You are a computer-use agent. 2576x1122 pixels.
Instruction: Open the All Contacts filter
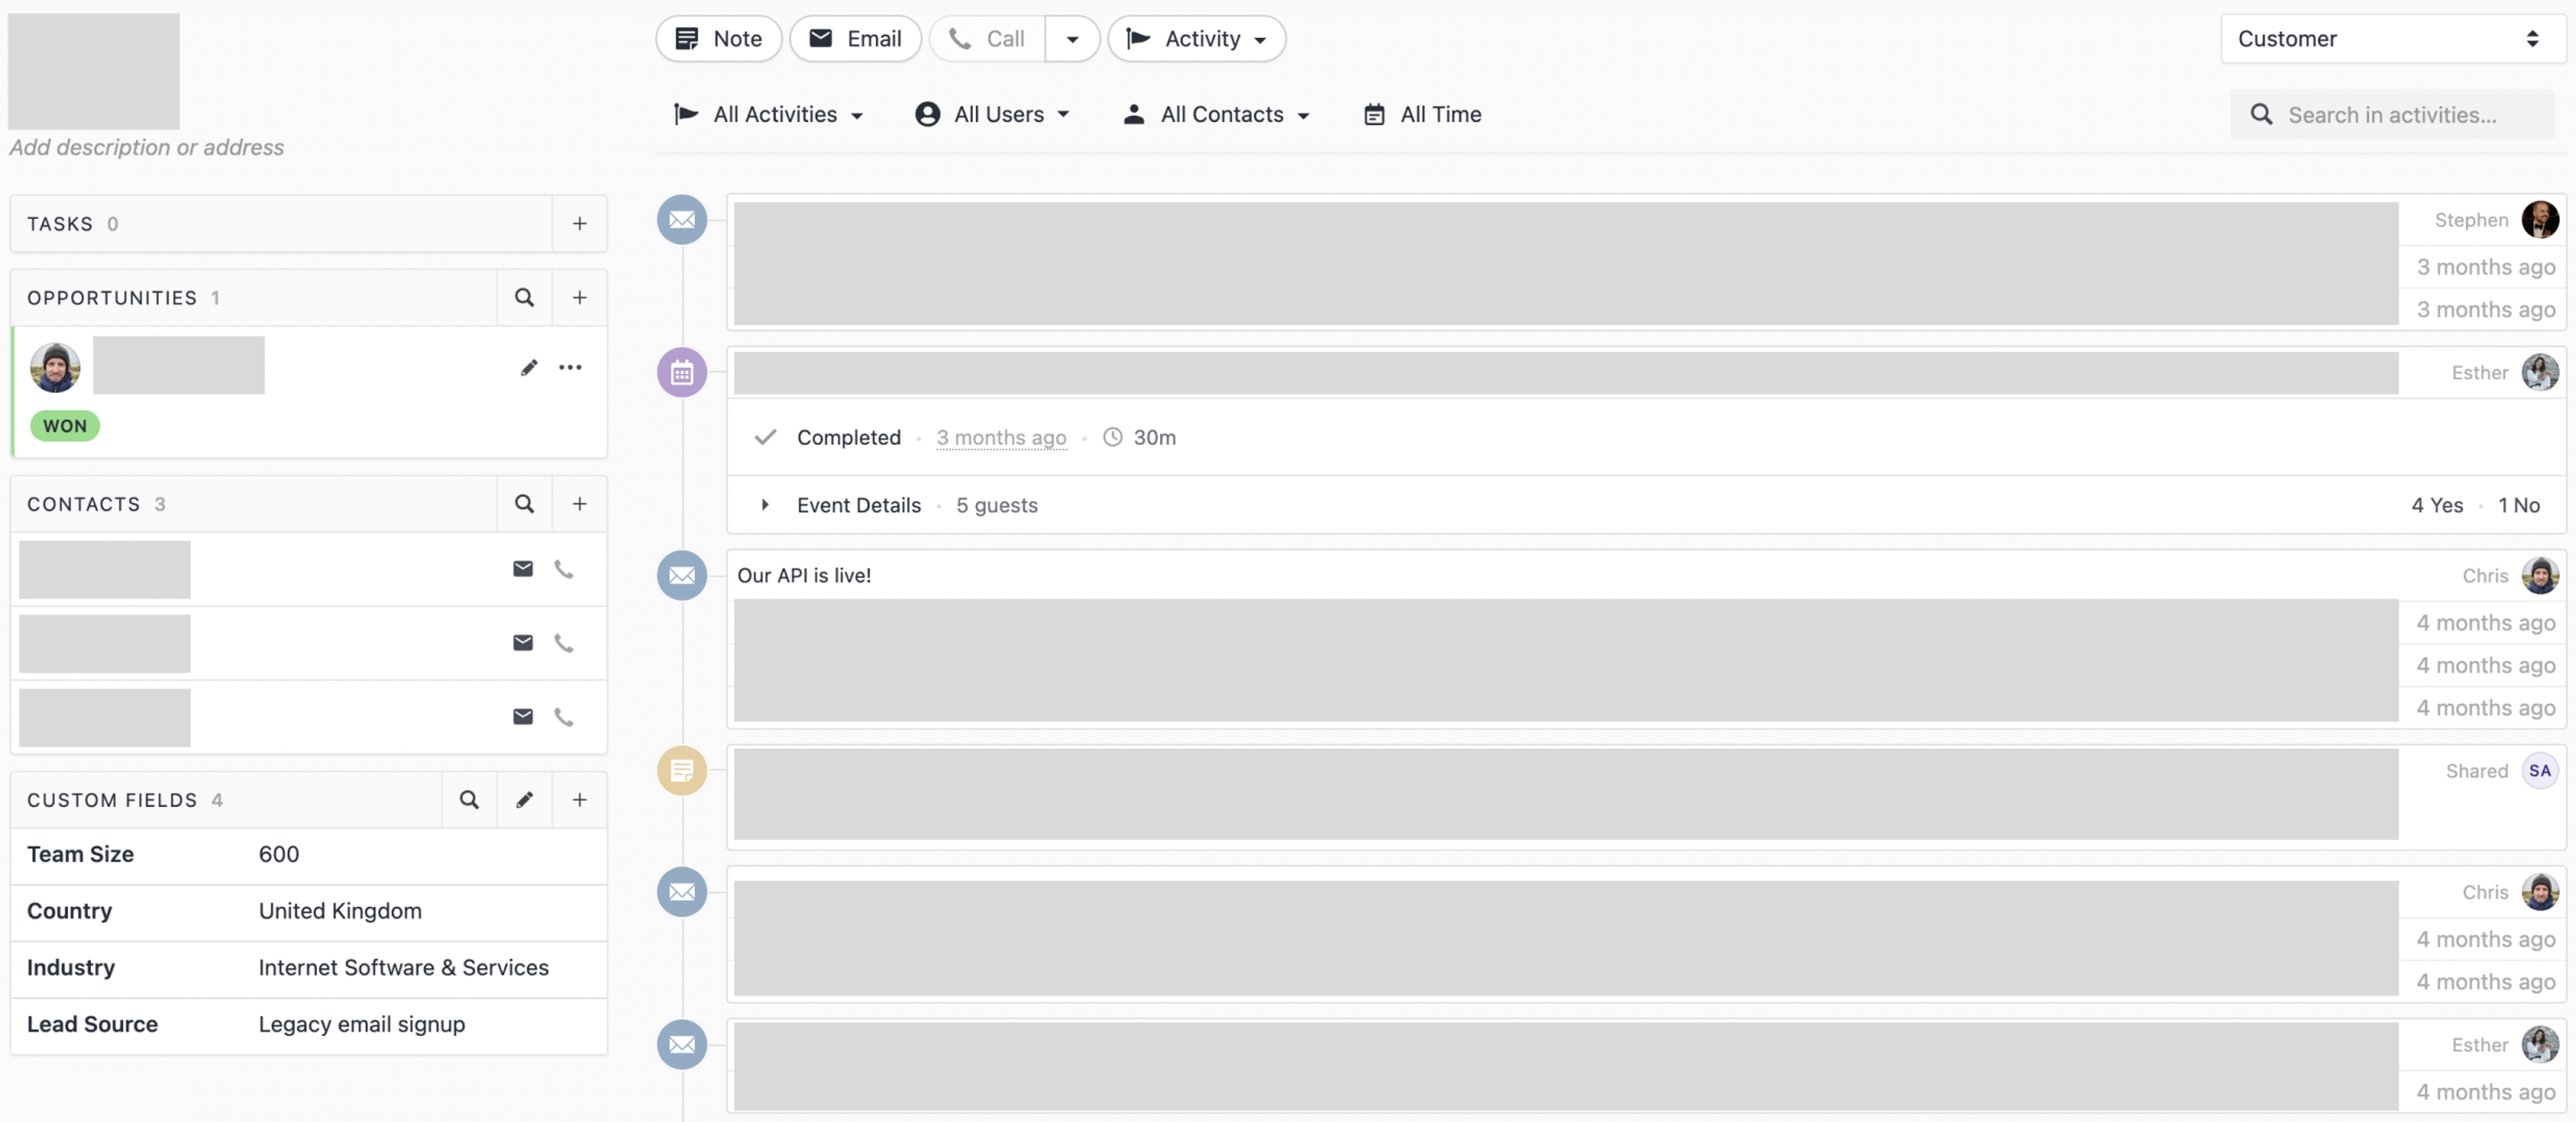[1217, 114]
